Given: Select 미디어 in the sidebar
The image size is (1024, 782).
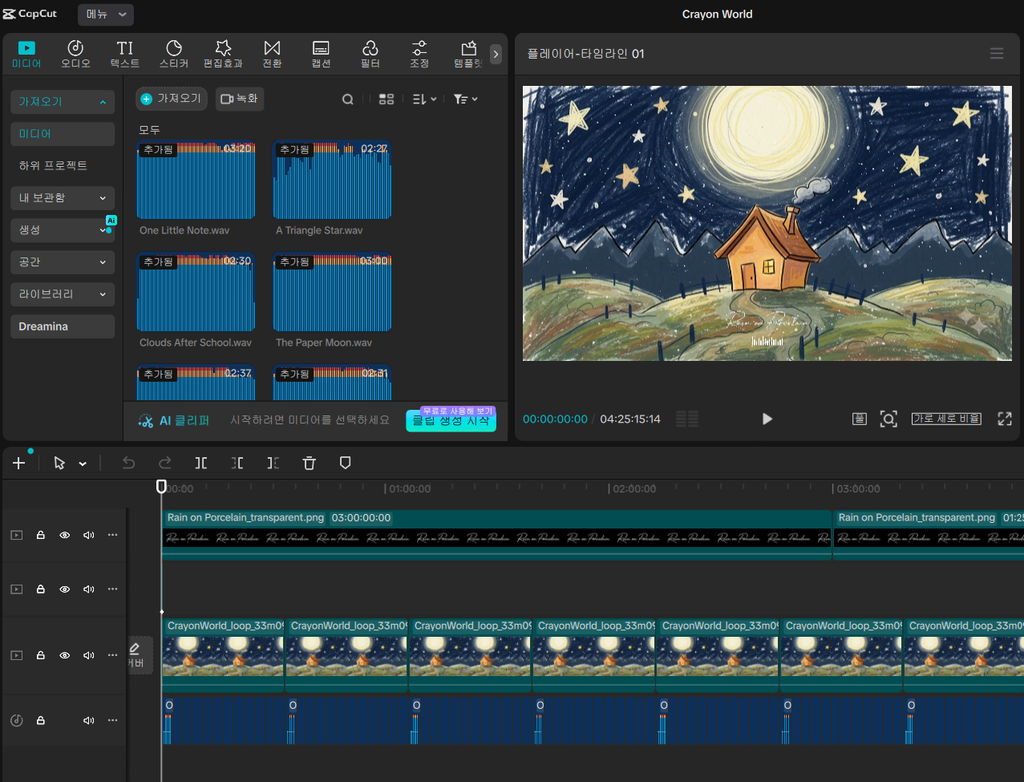Looking at the screenshot, I should [x=63, y=133].
